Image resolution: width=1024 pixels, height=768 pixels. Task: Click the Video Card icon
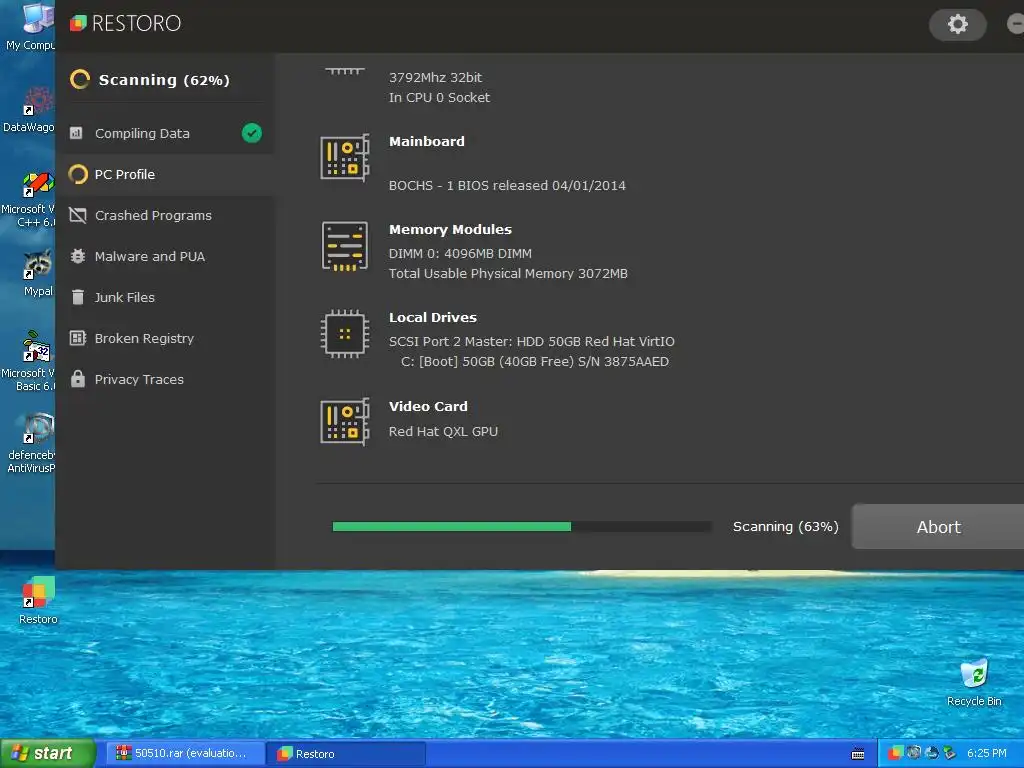(345, 422)
